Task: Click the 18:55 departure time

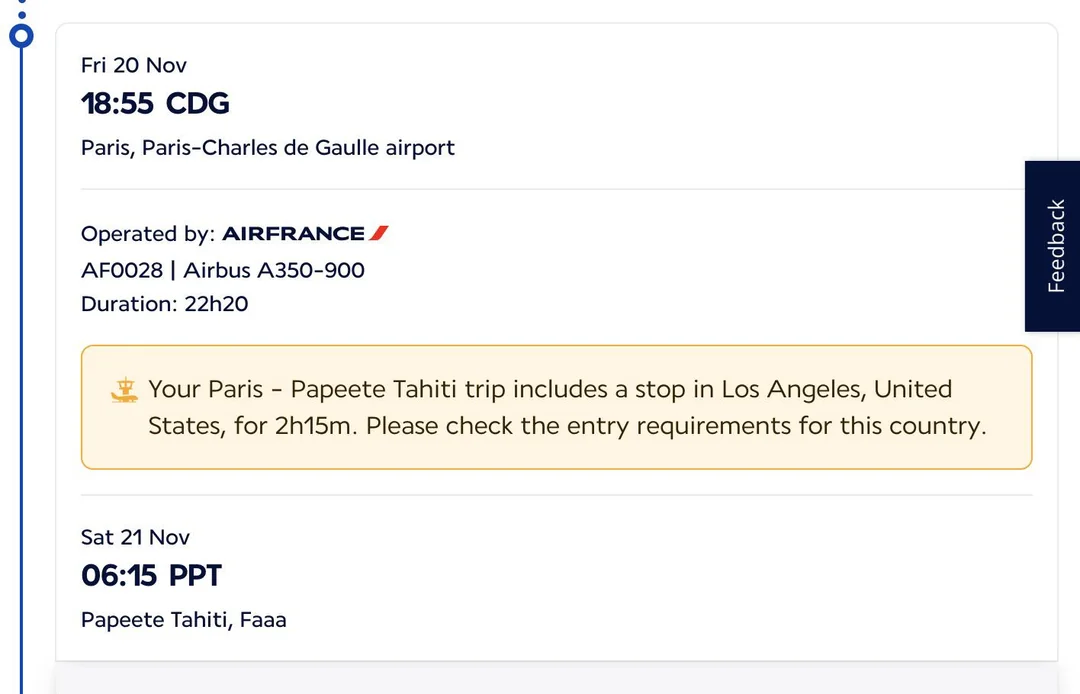Action: (x=119, y=103)
